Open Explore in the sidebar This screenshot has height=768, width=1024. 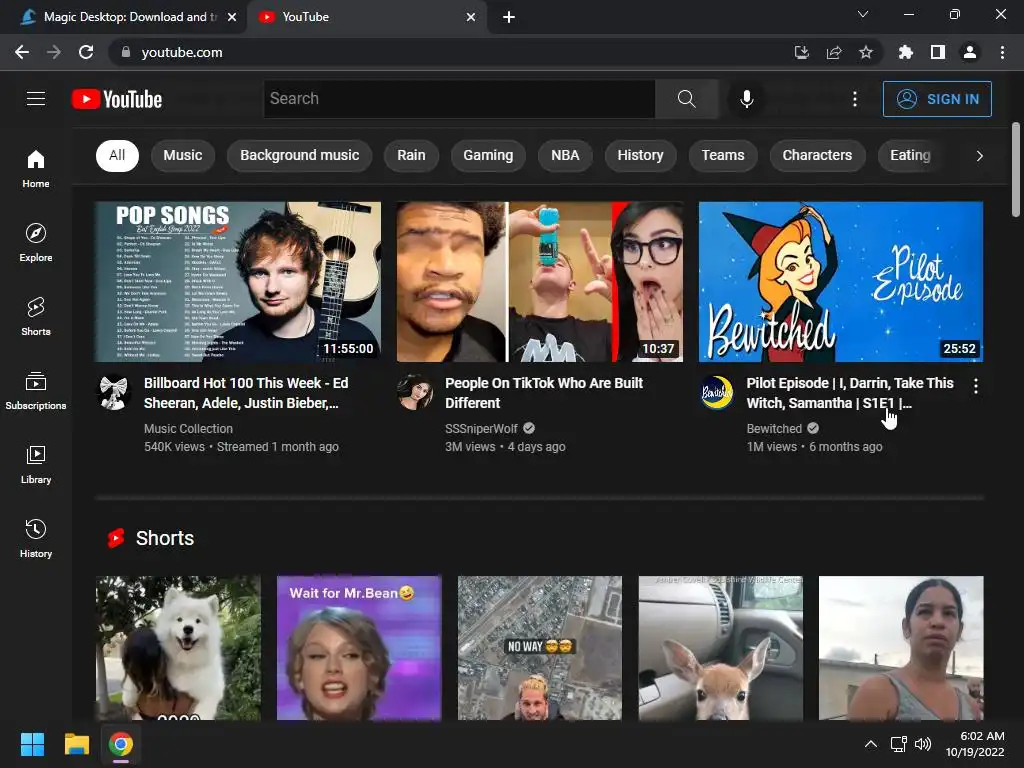[x=36, y=242]
